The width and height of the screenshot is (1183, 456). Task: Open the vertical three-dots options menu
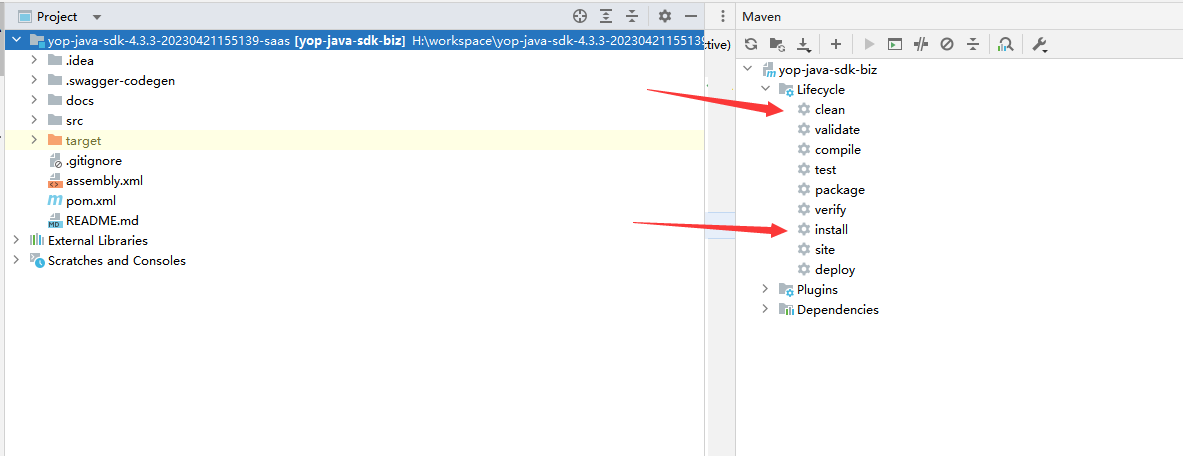tap(722, 16)
